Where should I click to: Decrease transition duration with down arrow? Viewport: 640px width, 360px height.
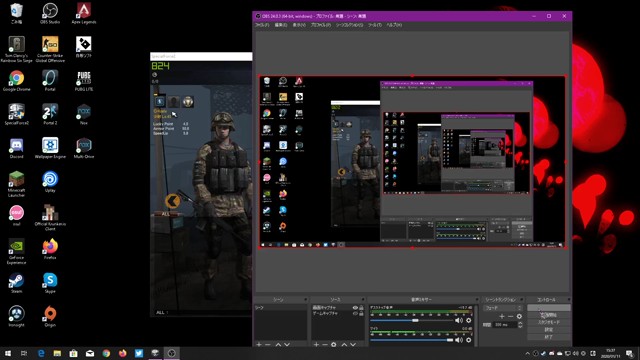point(520,327)
